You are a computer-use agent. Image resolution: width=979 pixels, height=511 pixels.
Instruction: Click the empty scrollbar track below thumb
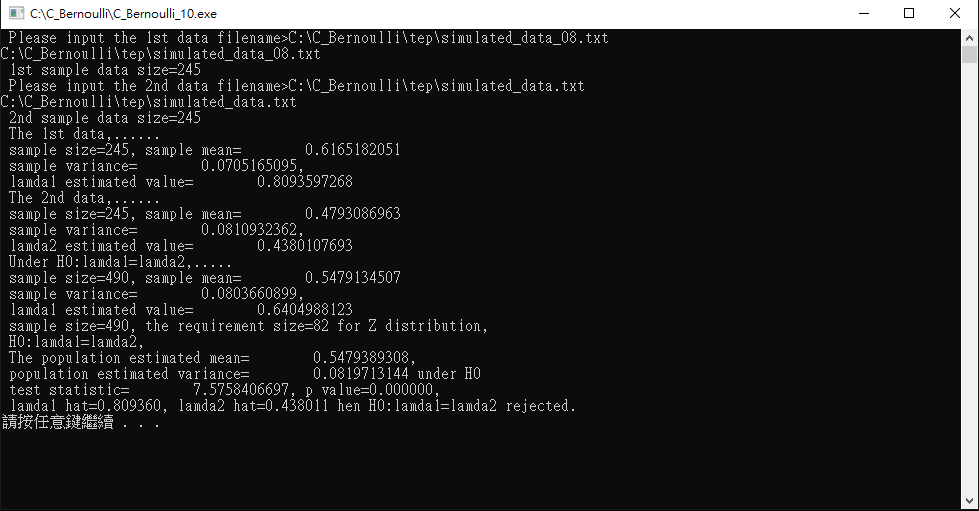point(969,278)
